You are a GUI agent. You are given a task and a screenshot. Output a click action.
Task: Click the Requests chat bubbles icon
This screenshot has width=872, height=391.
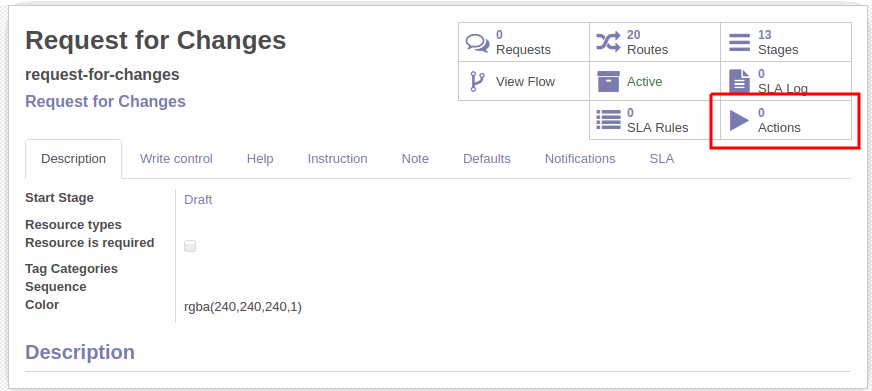pyautogui.click(x=477, y=42)
